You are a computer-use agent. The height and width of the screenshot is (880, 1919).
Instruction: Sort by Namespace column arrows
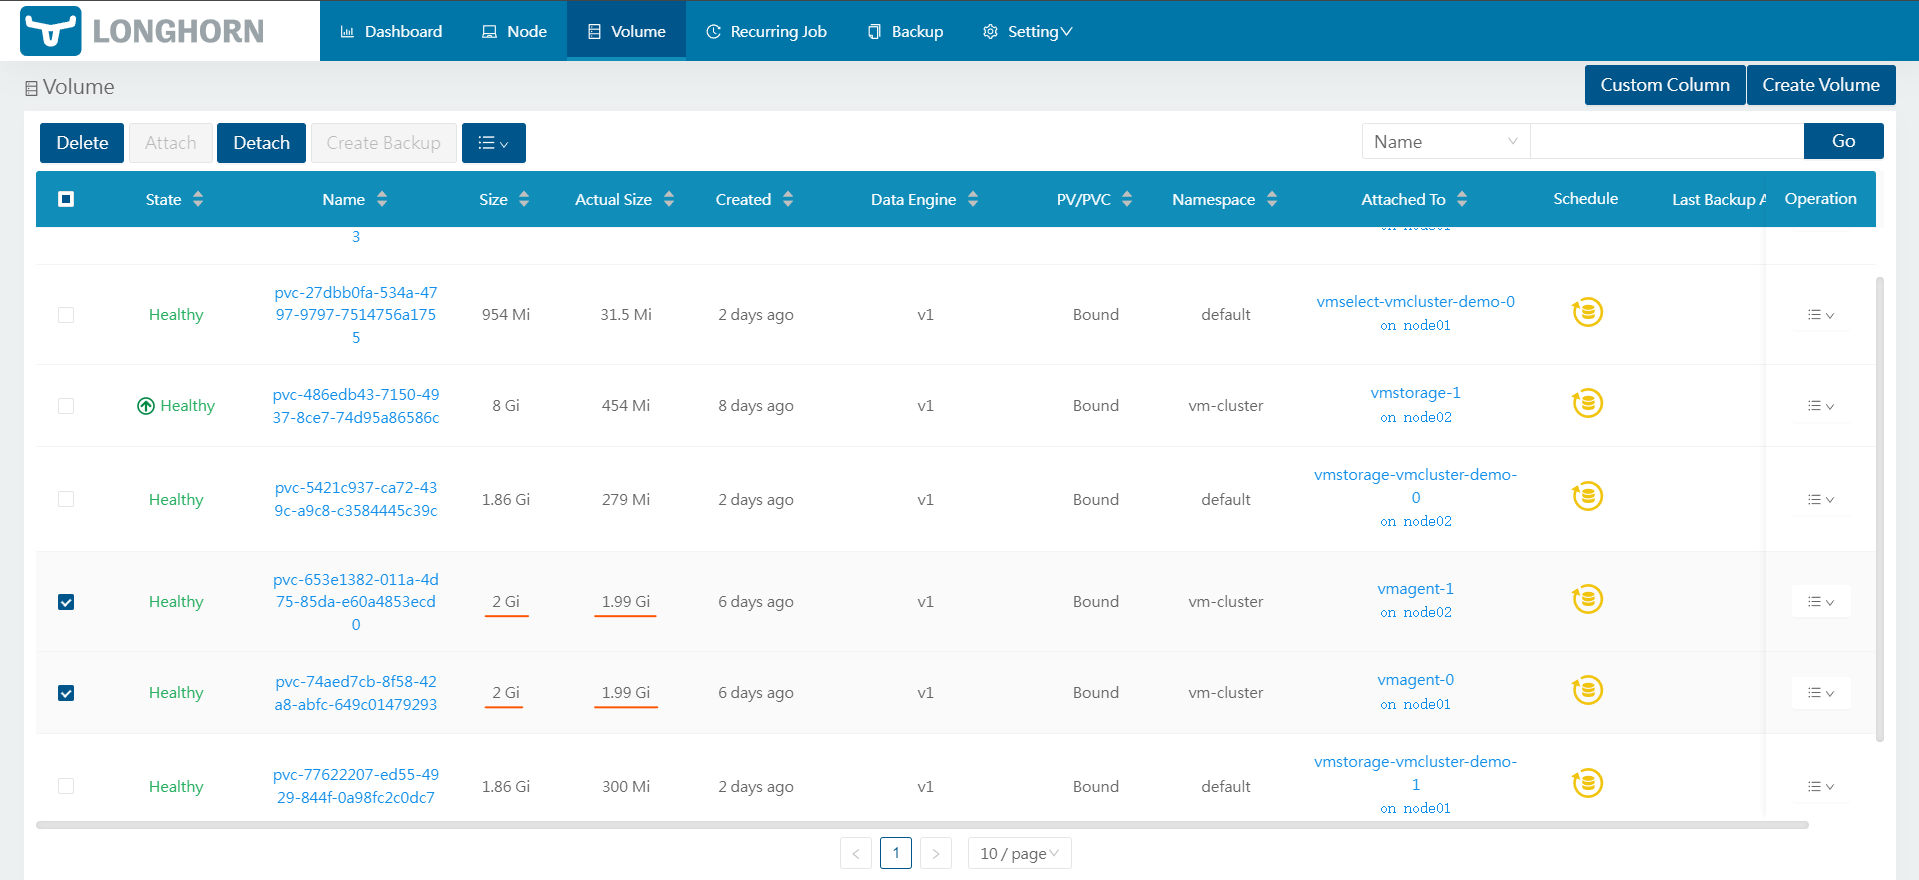(1272, 199)
